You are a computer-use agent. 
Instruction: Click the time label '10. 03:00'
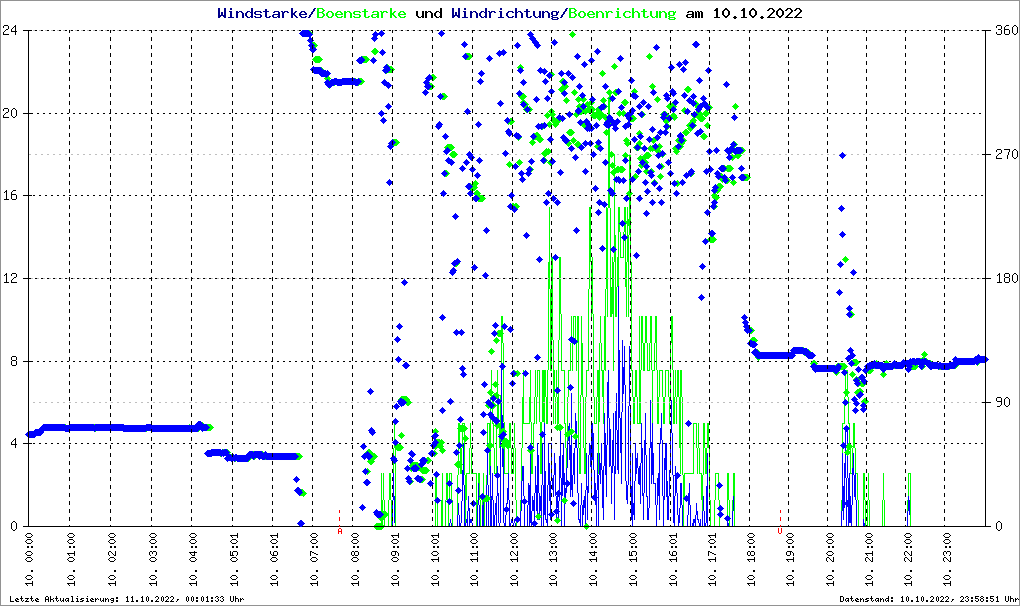152,559
